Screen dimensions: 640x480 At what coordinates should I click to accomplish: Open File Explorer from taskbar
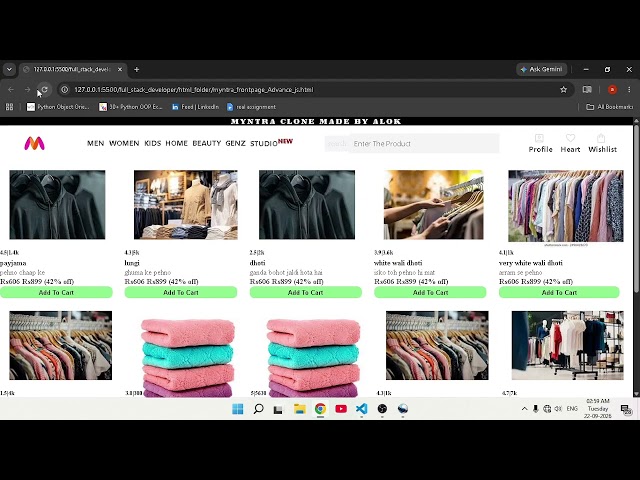tap(300, 409)
